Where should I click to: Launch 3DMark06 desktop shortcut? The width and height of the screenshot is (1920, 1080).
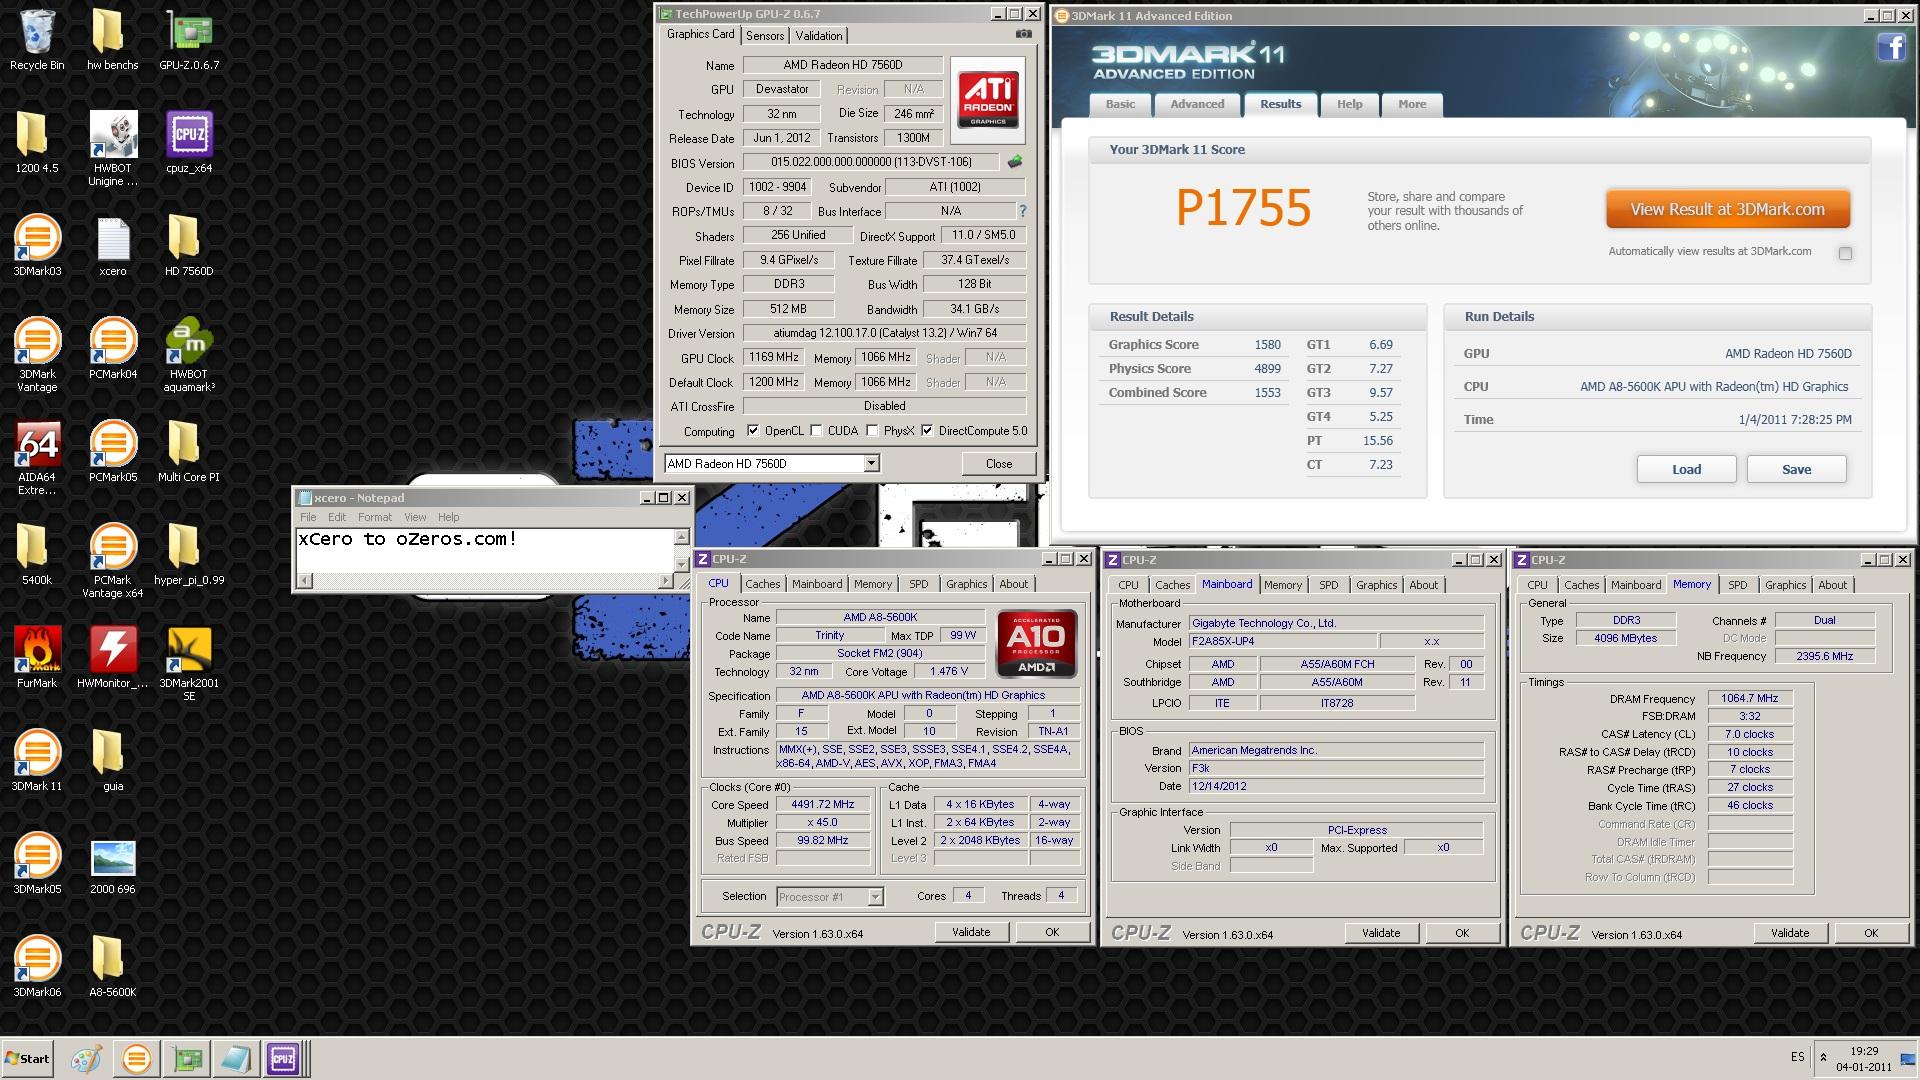(x=37, y=967)
